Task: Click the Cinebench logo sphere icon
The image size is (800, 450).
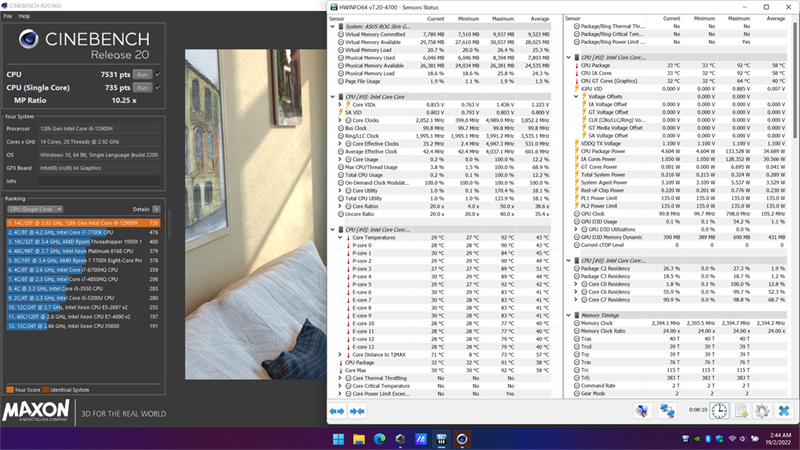Action: point(29,39)
